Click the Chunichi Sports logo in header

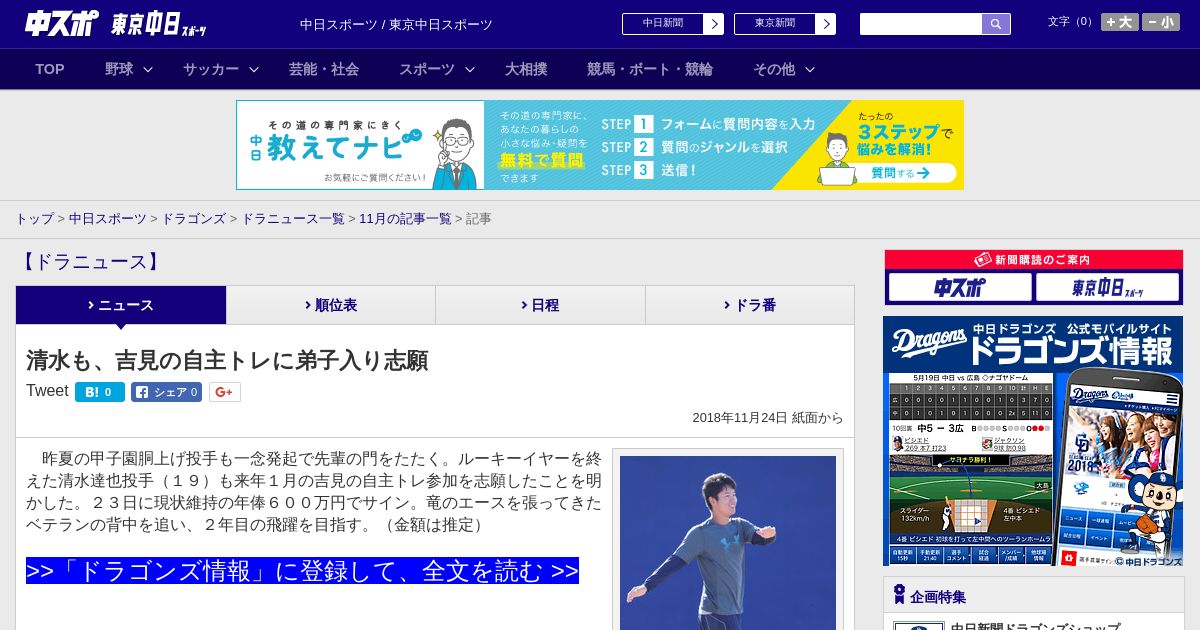coord(61,24)
